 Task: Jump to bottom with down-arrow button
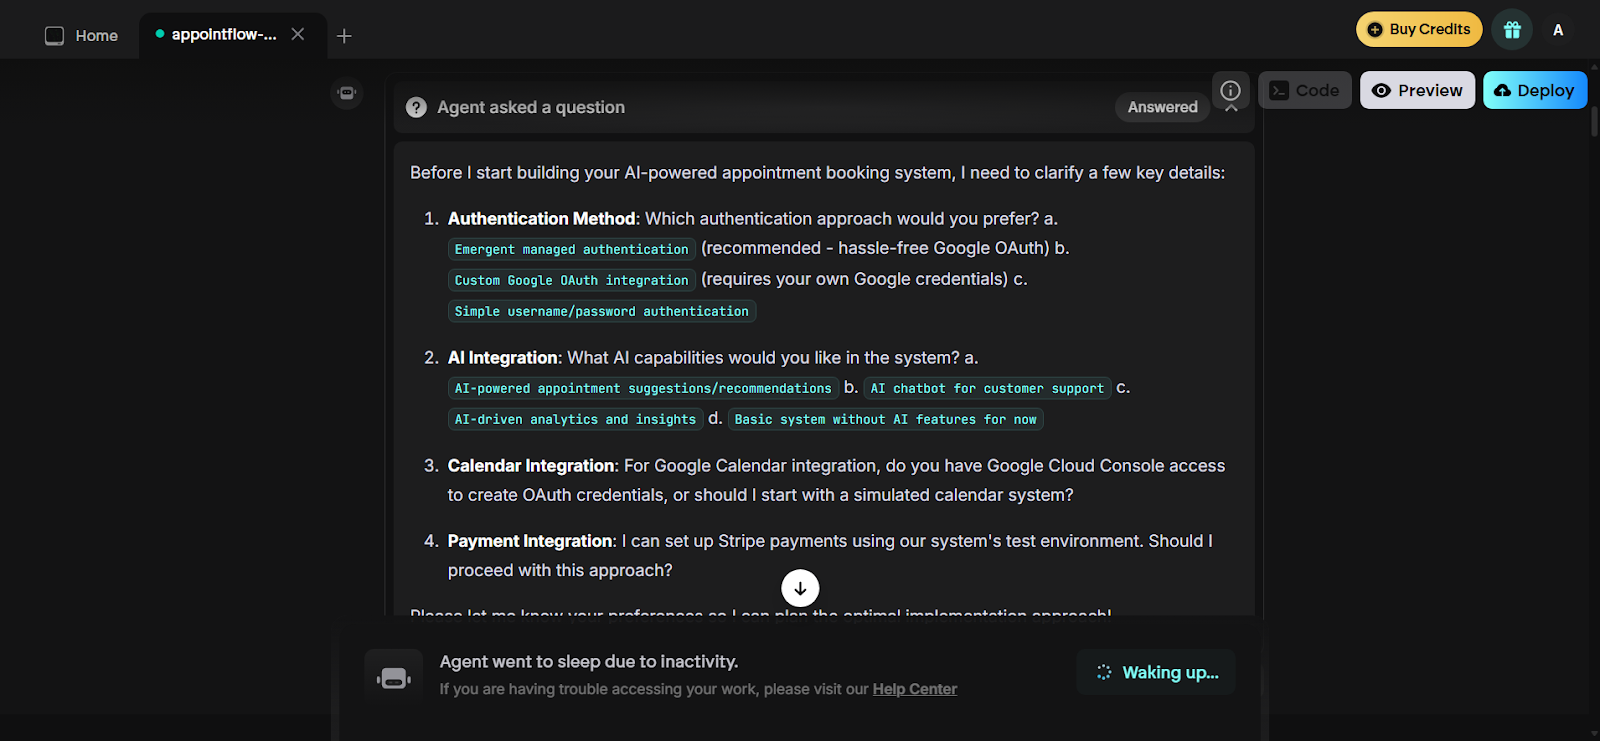[x=800, y=588]
